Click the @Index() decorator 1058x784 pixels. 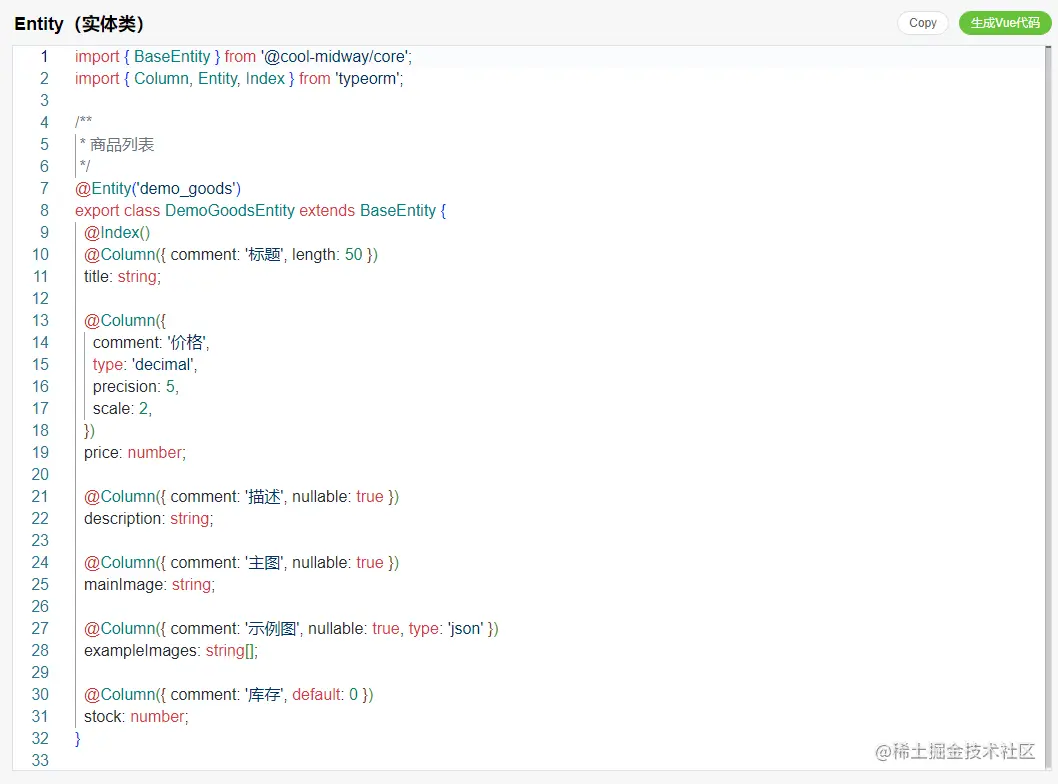pyautogui.click(x=117, y=233)
